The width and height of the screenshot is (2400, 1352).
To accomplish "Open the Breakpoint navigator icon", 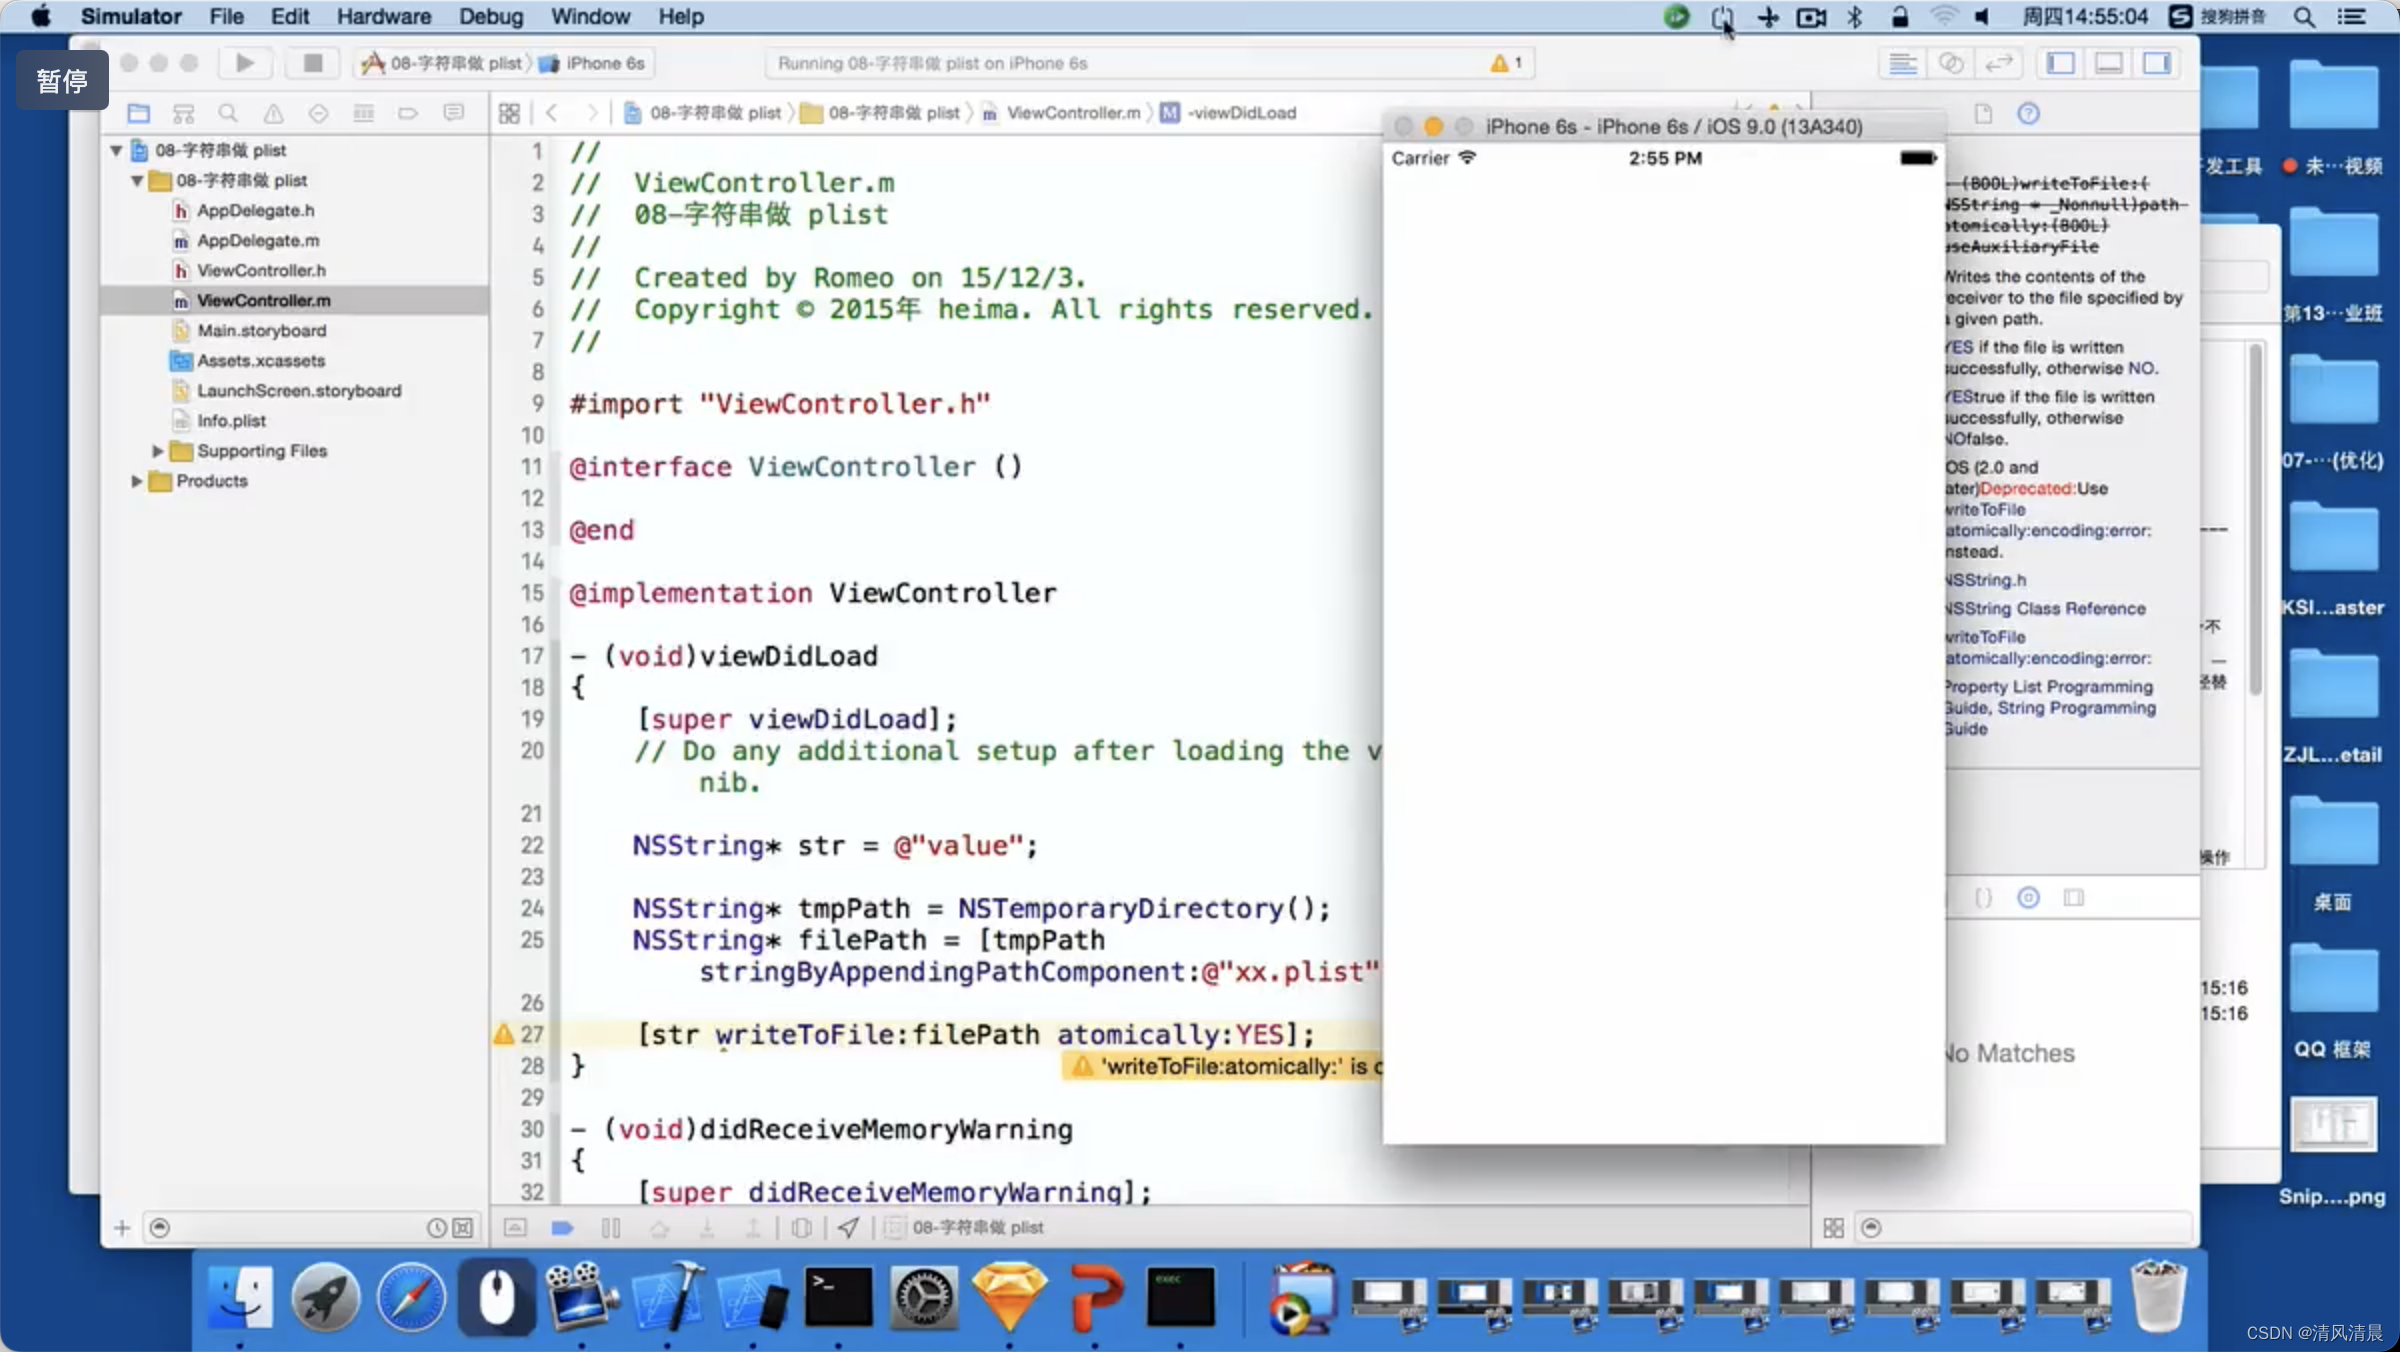I will pyautogui.click(x=408, y=113).
